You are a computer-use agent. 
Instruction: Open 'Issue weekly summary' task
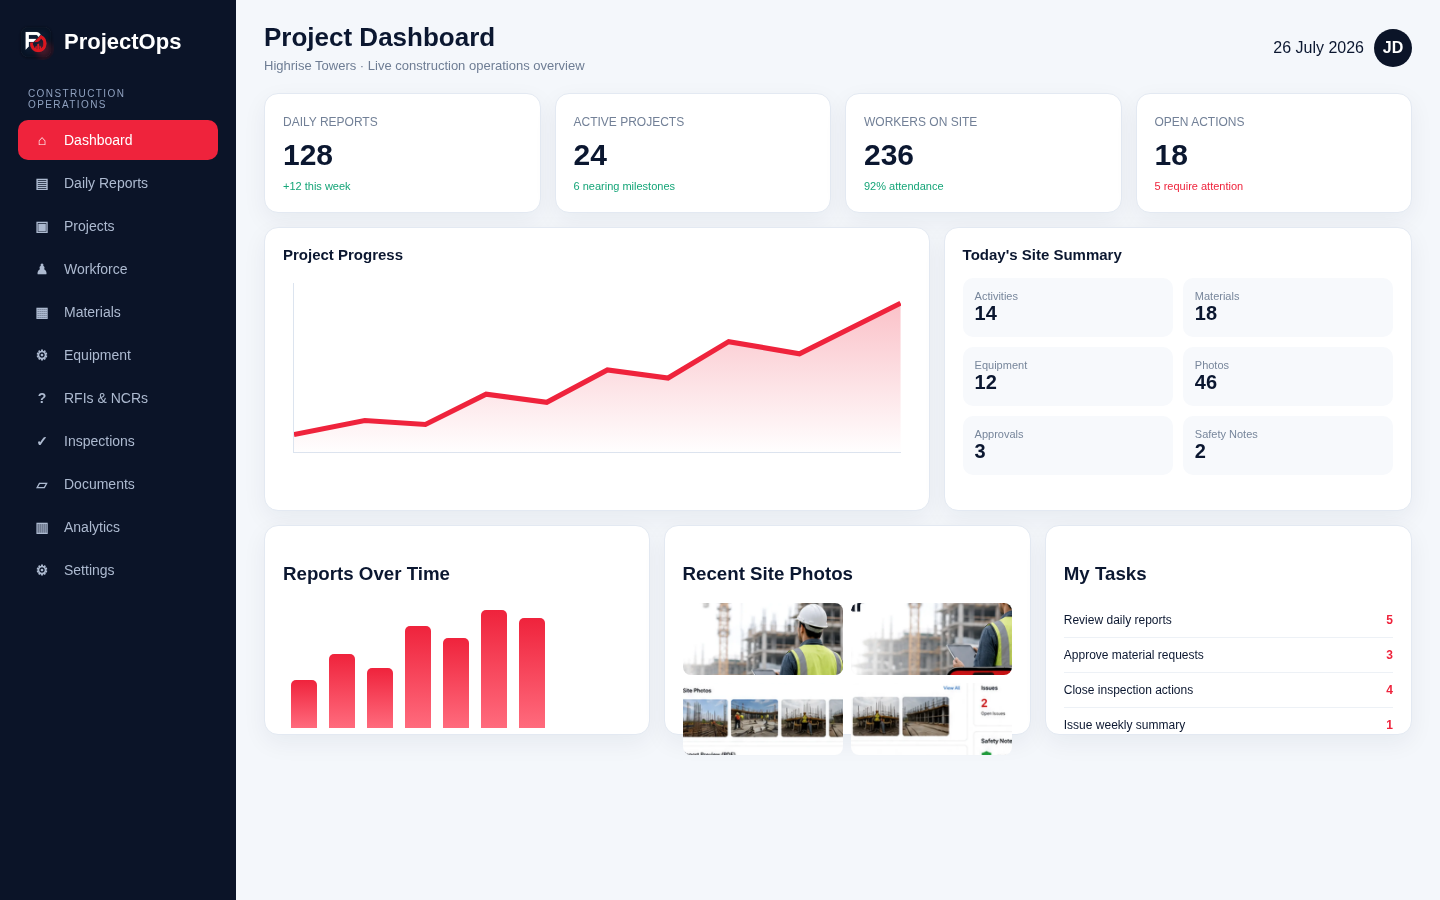pos(1228,725)
